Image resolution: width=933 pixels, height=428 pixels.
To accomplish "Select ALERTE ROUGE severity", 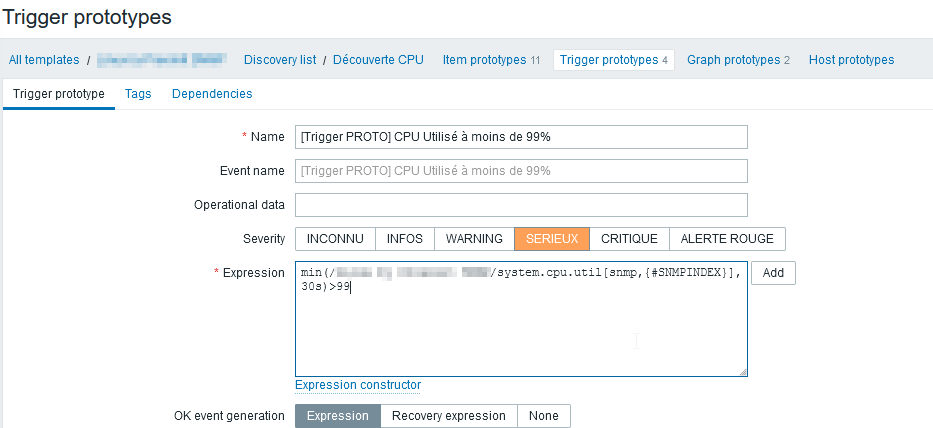I will point(727,239).
